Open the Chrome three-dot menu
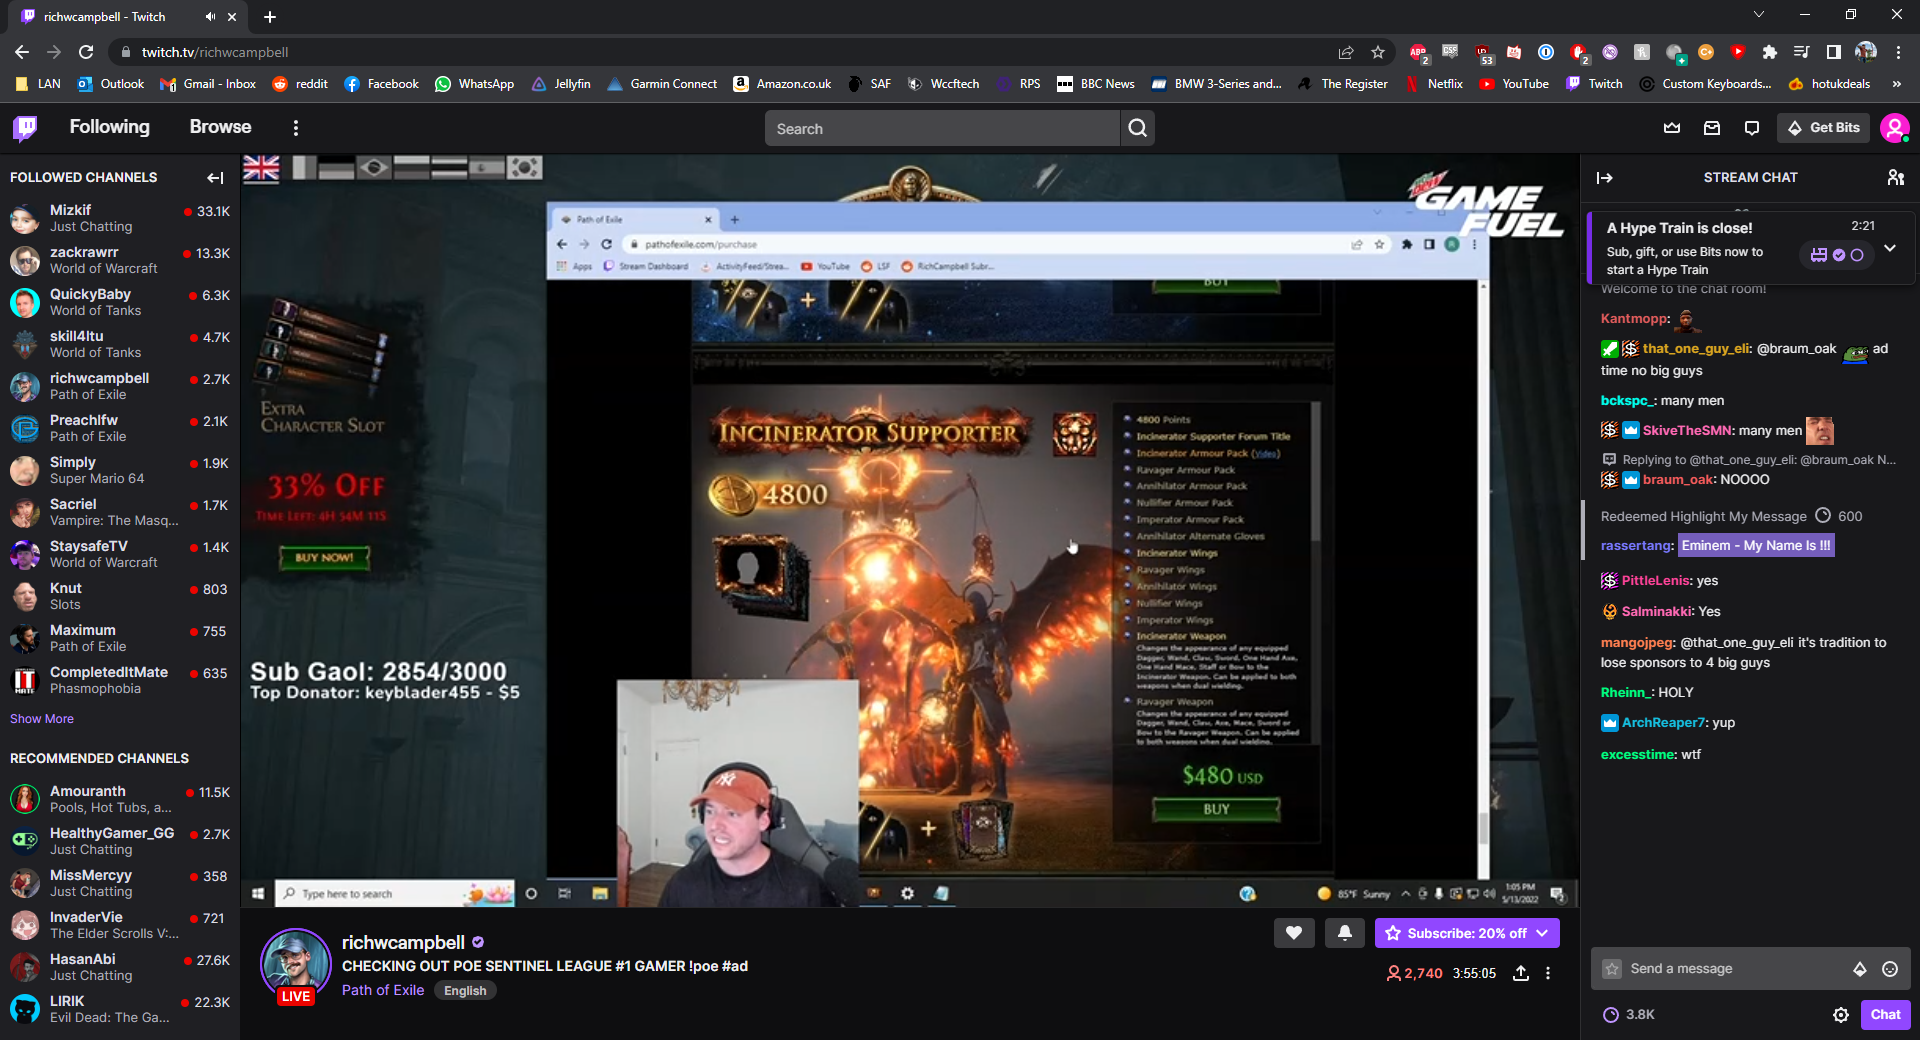The image size is (1920, 1040). [1898, 52]
